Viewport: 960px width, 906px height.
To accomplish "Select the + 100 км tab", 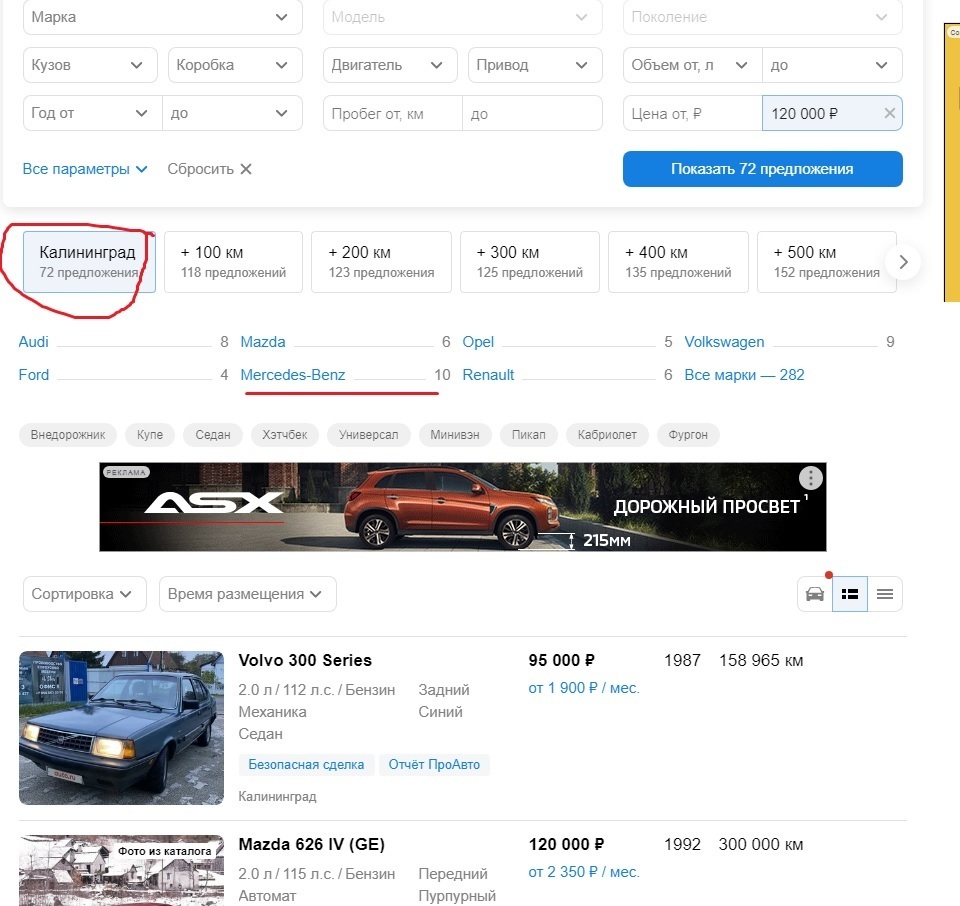I will point(233,262).
